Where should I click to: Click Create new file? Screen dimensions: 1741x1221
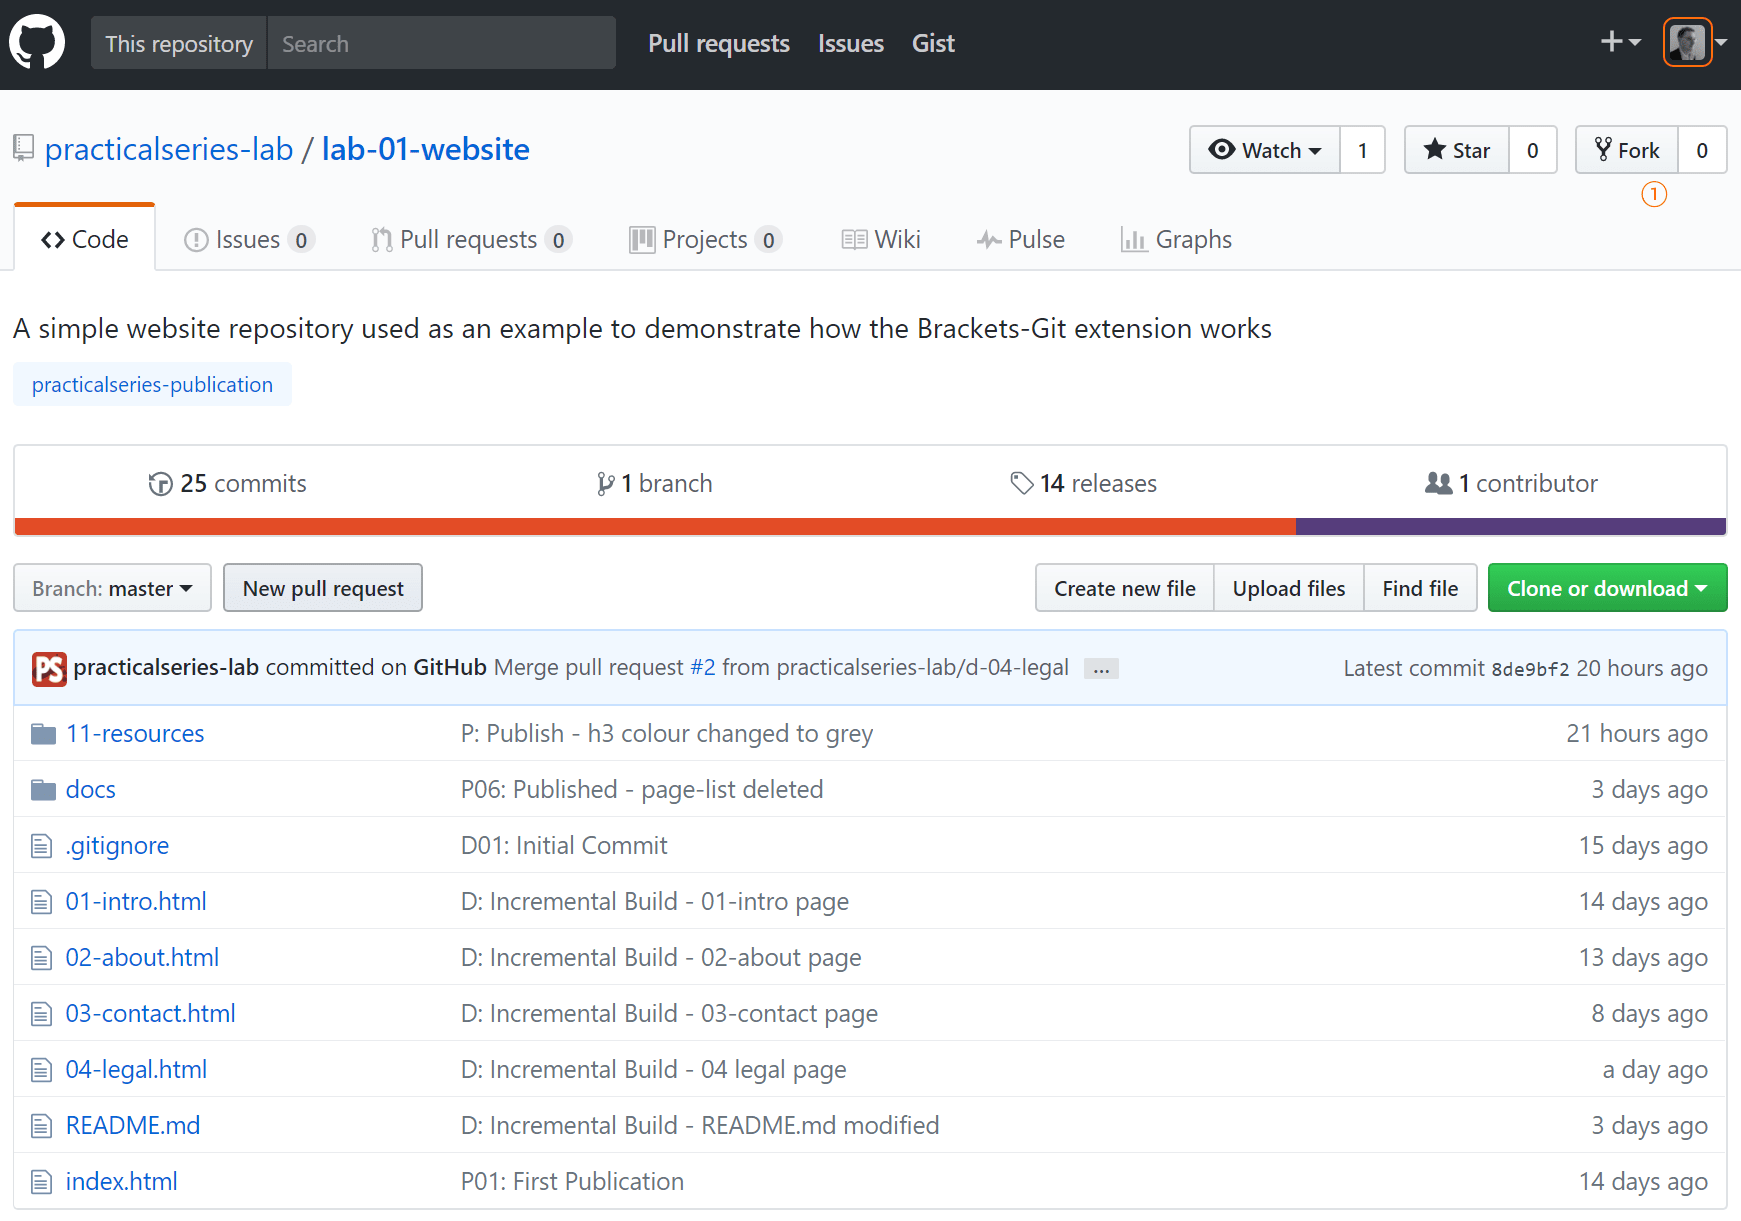pyautogui.click(x=1125, y=588)
